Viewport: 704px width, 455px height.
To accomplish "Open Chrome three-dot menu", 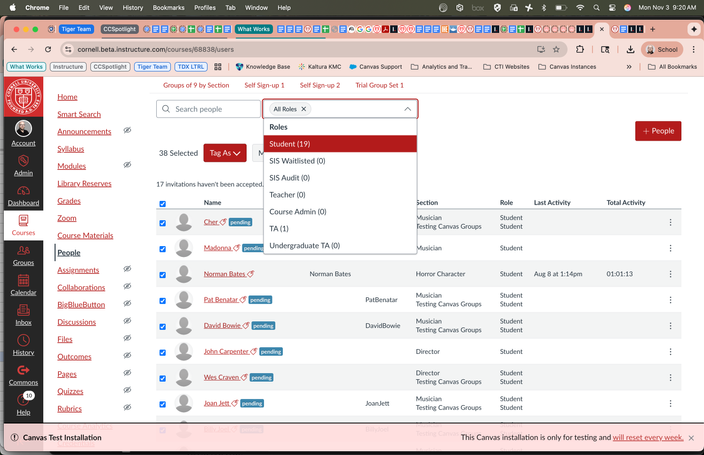I will 694,49.
